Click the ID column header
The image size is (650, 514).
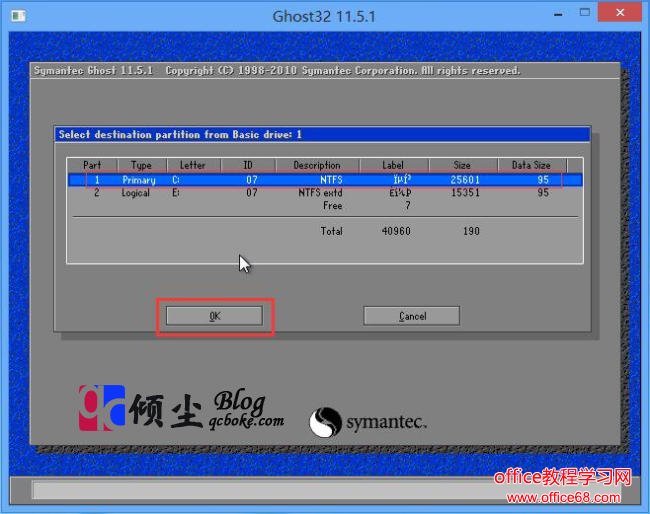tap(248, 165)
